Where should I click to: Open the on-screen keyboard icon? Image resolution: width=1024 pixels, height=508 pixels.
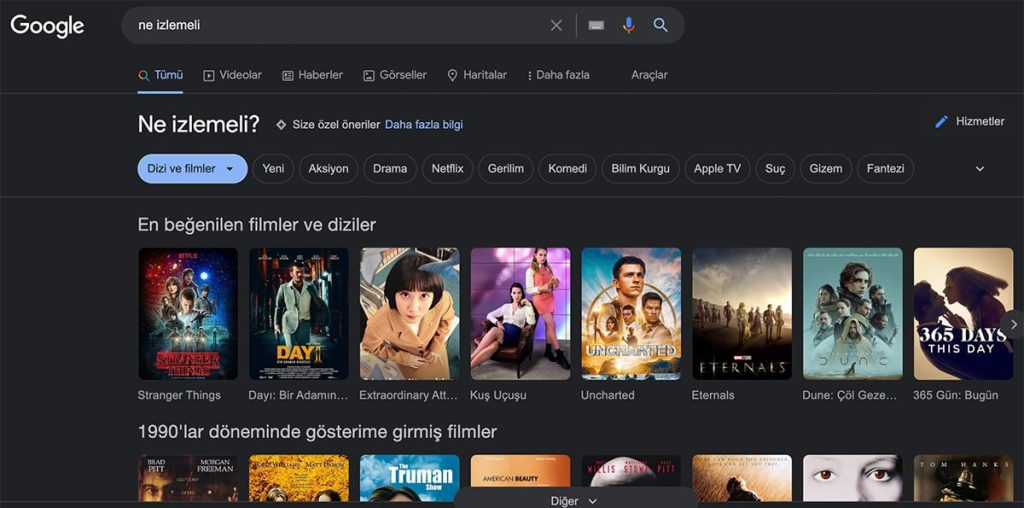(x=596, y=25)
